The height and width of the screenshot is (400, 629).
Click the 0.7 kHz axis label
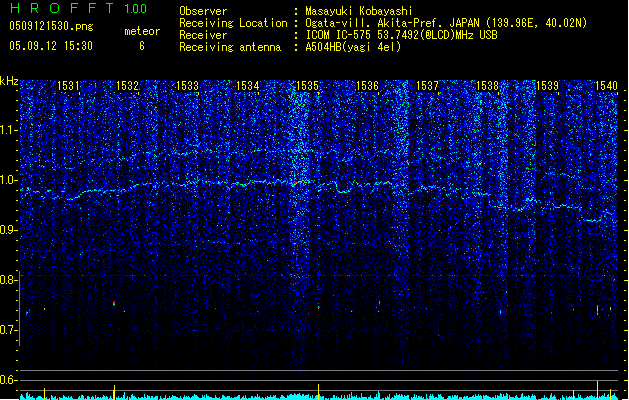[x=9, y=330]
